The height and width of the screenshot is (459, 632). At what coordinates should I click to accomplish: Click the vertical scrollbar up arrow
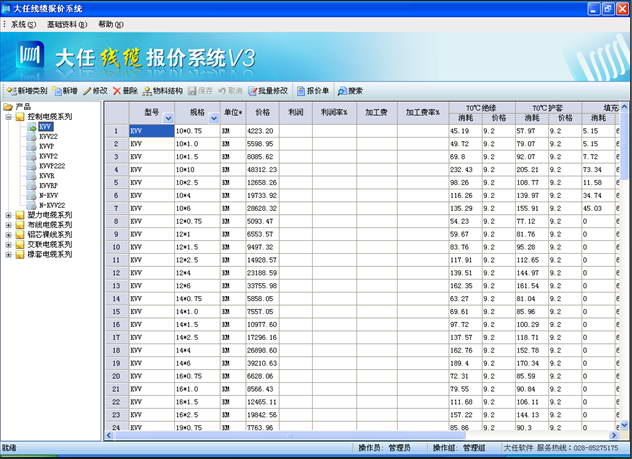624,107
